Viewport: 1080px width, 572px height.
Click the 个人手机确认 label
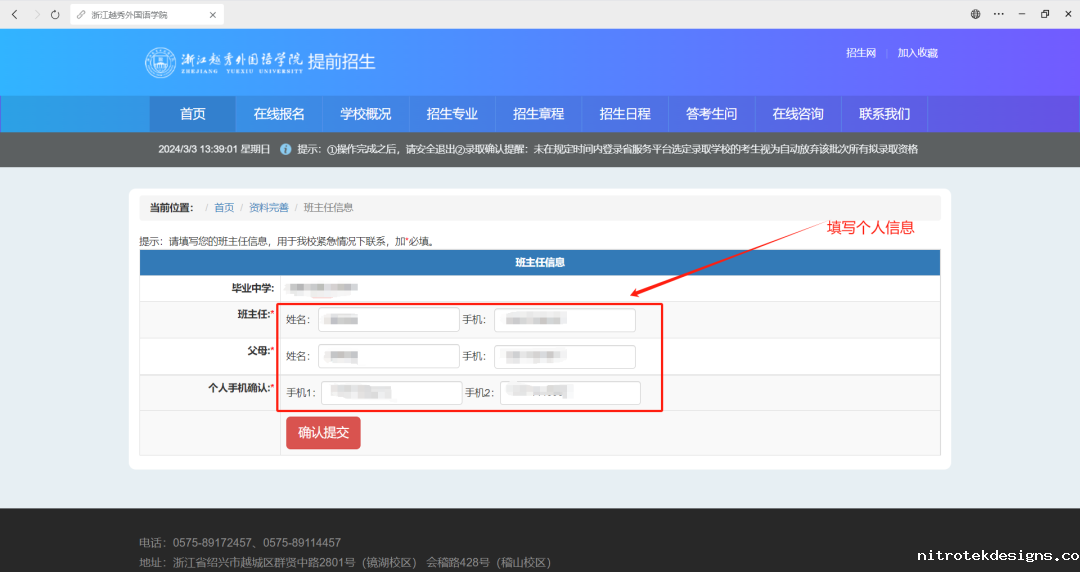click(241, 388)
